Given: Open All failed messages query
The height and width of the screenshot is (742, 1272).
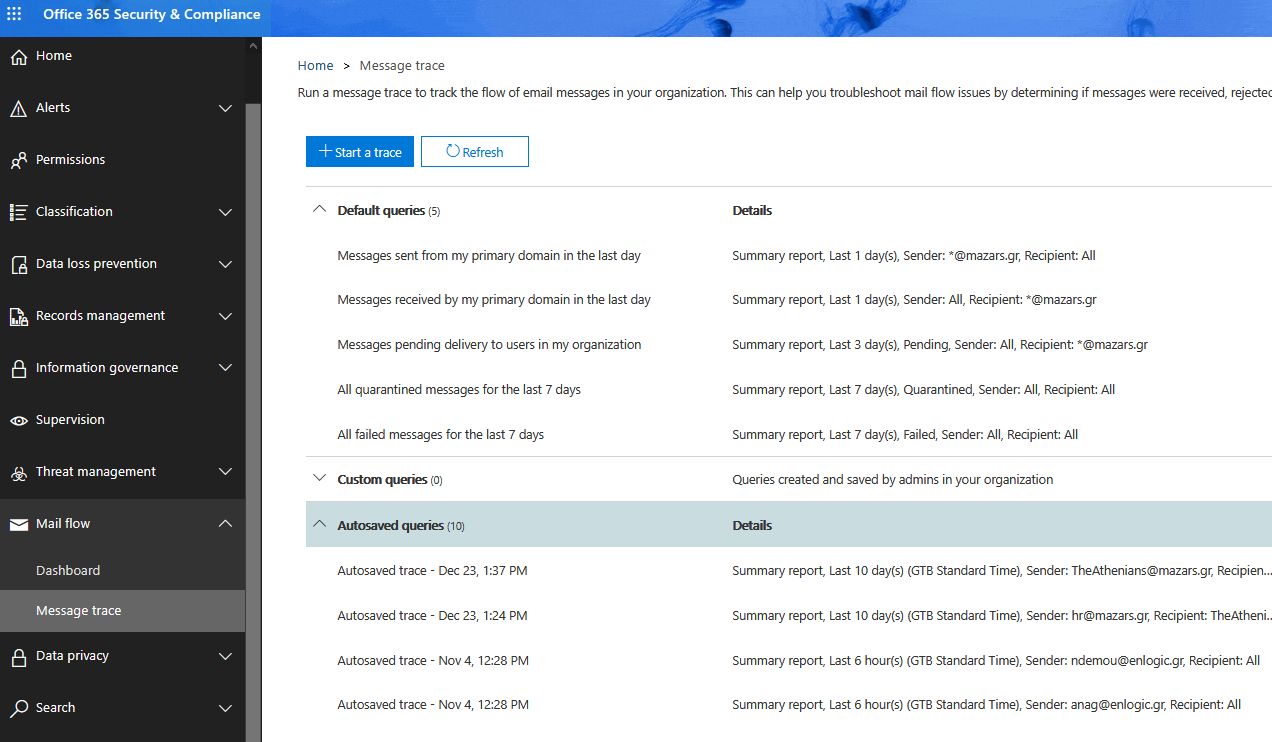Looking at the screenshot, I should click(441, 435).
